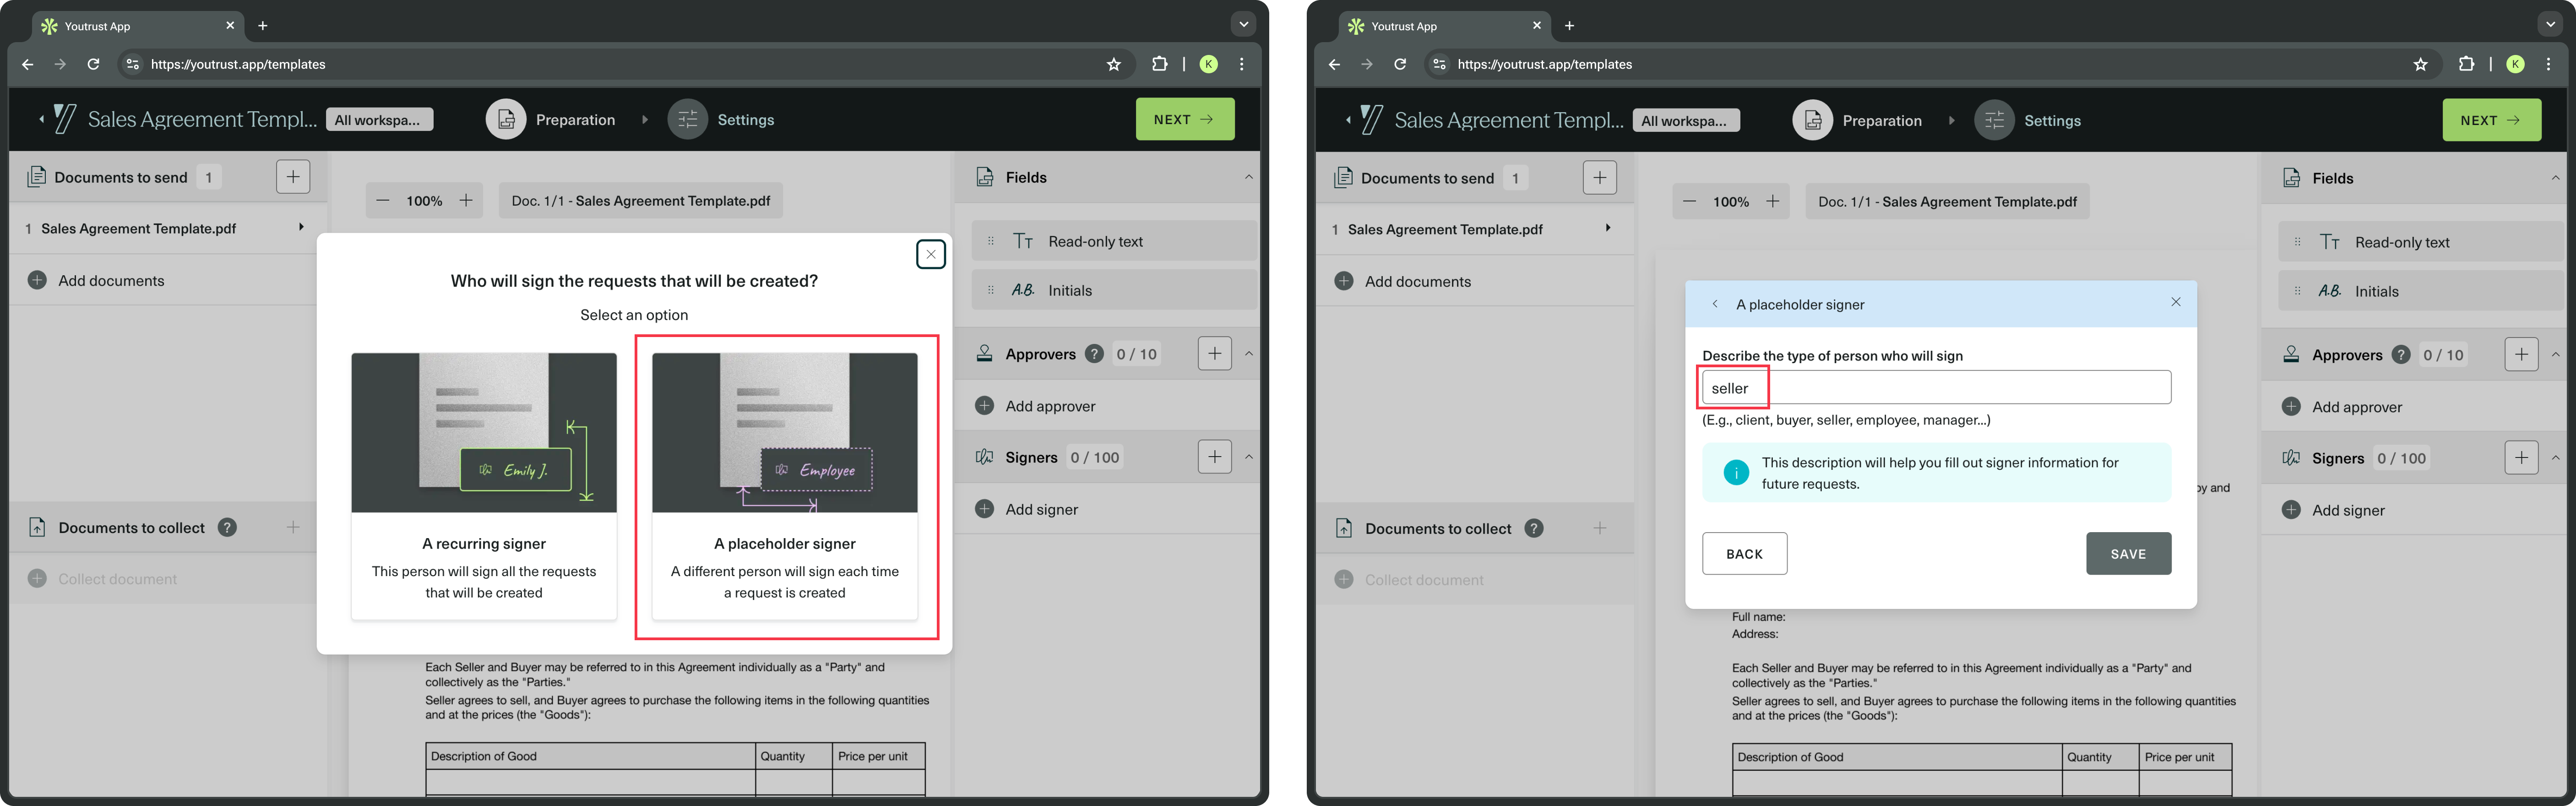Open Approvers help icon in left window
Image resolution: width=2576 pixels, height=806 pixels.
tap(1094, 354)
